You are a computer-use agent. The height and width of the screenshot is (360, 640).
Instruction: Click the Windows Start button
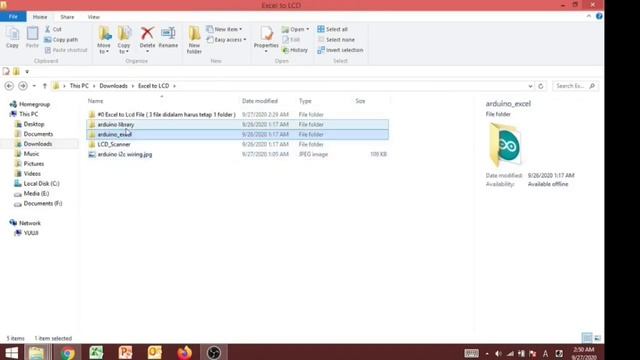tap(11, 353)
